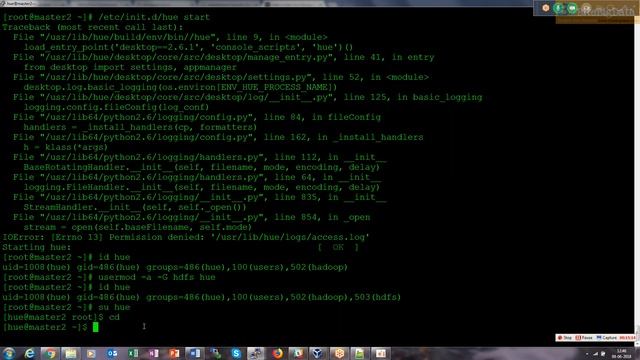Open Outlook from the taskbar
Image resolution: width=640 pixels, height=360 pixels.
click(x=112, y=353)
